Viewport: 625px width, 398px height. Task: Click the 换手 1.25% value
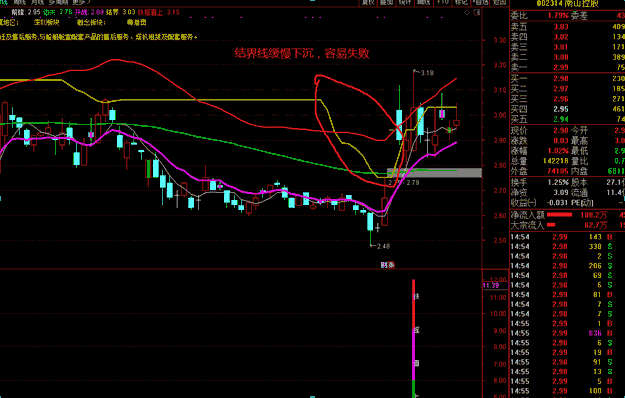(559, 182)
